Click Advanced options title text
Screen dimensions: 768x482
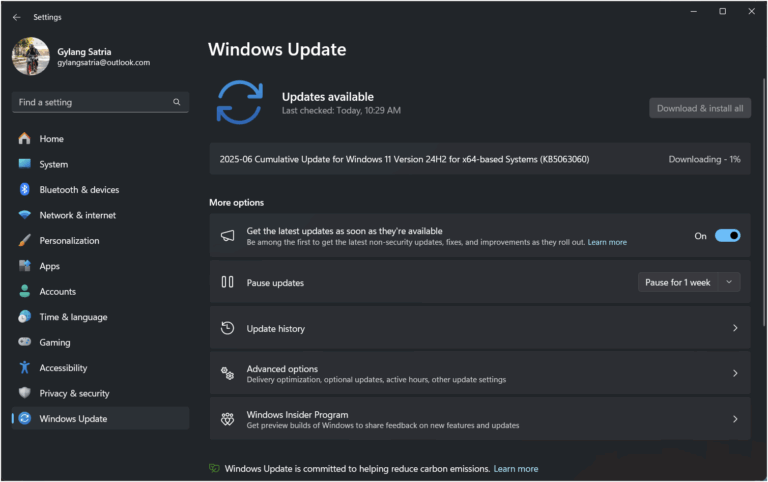[282, 368]
